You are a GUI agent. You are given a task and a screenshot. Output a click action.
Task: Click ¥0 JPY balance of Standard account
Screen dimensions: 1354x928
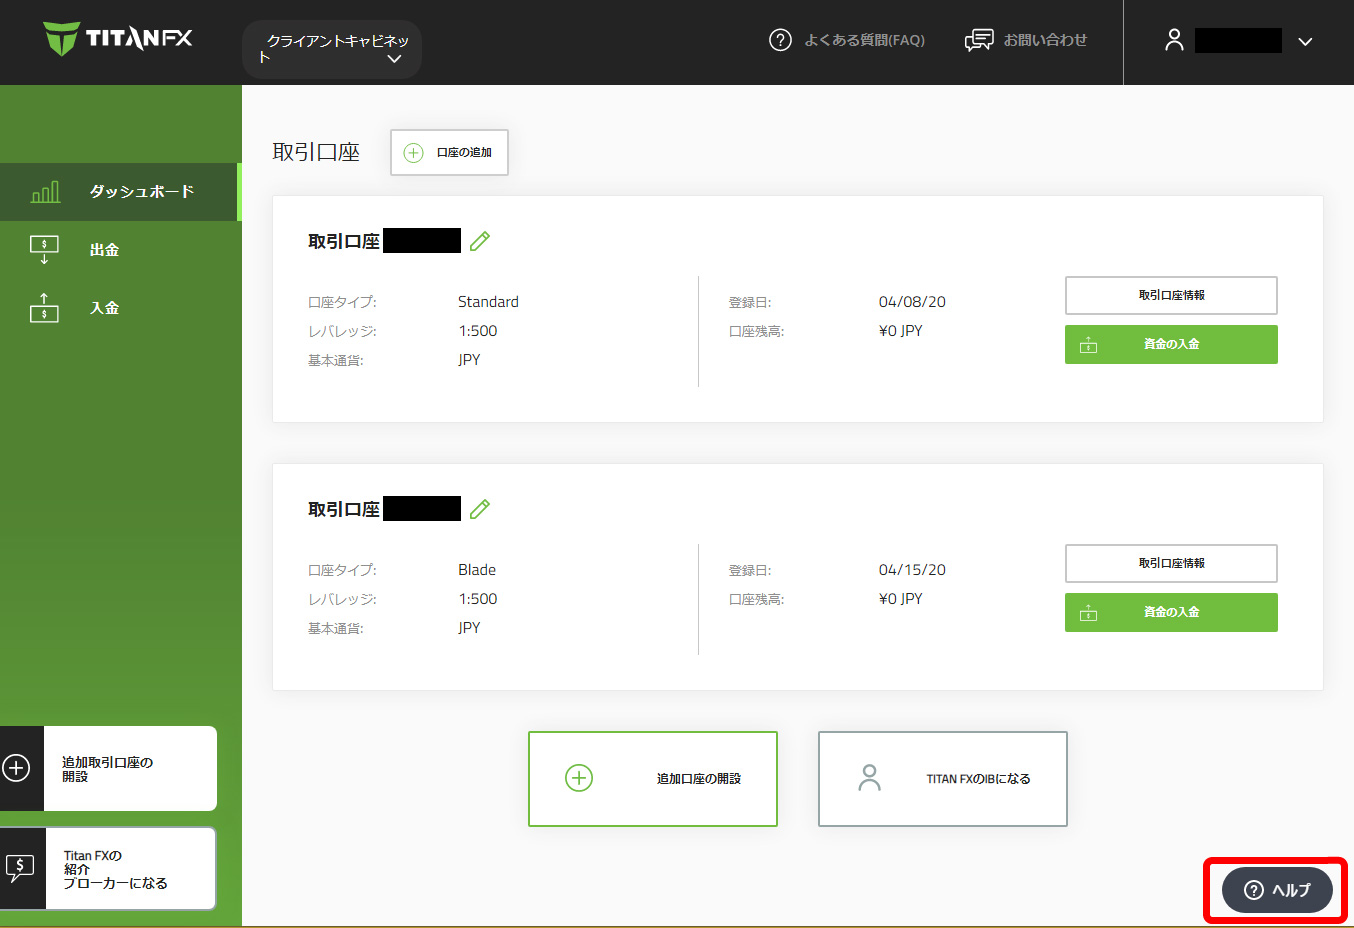pos(901,331)
